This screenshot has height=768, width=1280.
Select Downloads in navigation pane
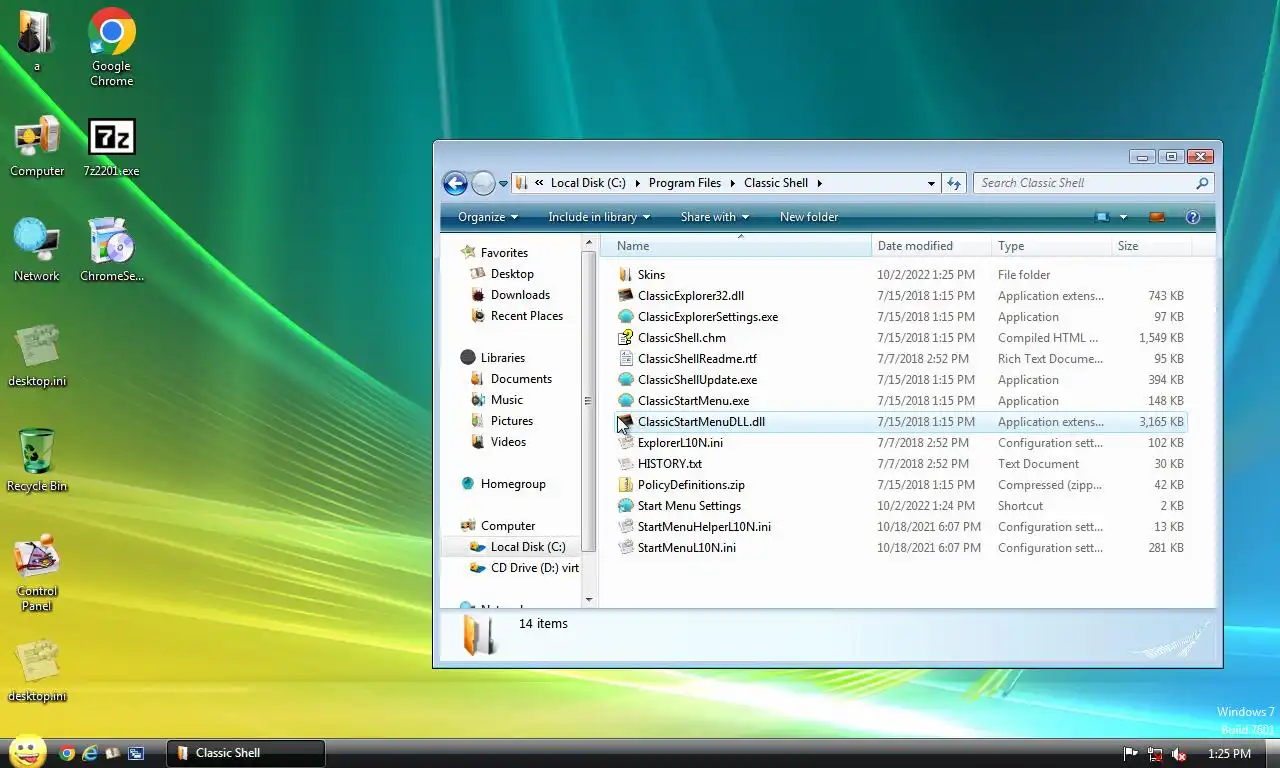[520, 295]
